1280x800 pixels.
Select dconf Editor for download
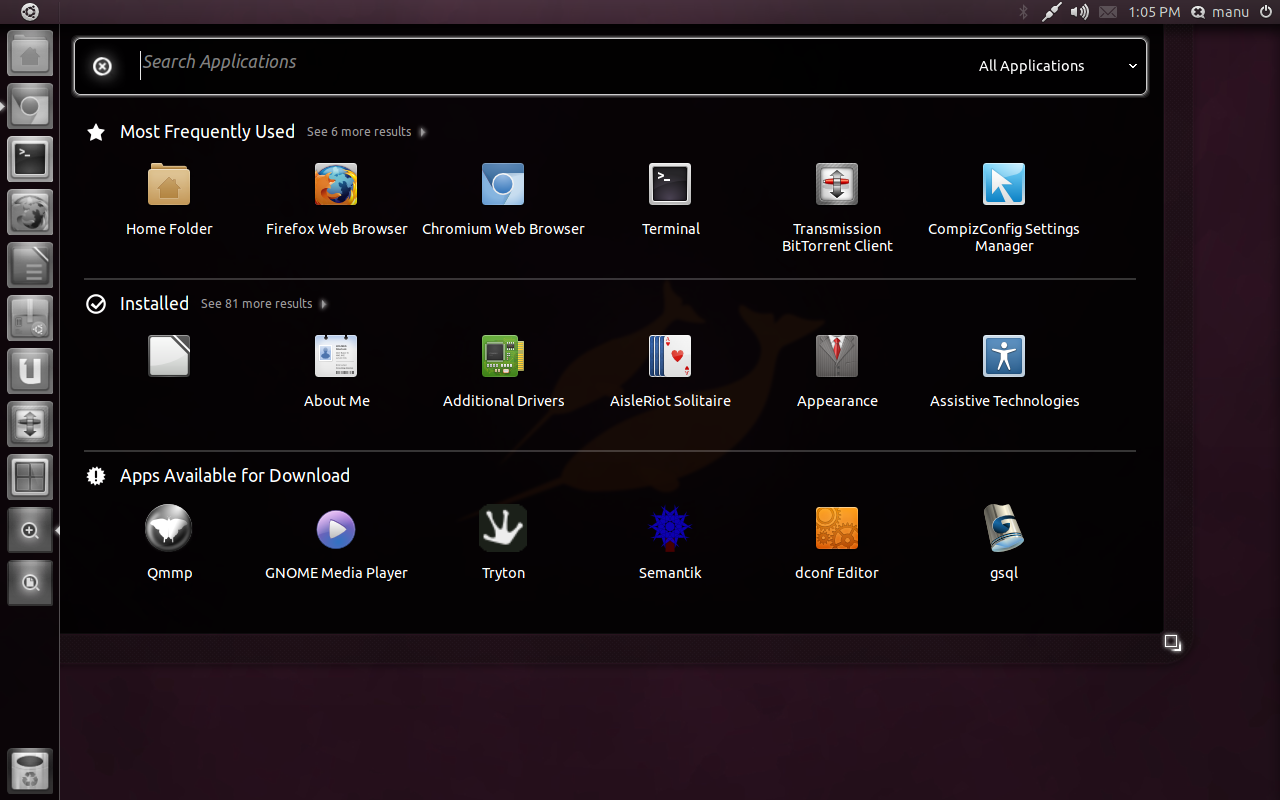pyautogui.click(x=837, y=529)
